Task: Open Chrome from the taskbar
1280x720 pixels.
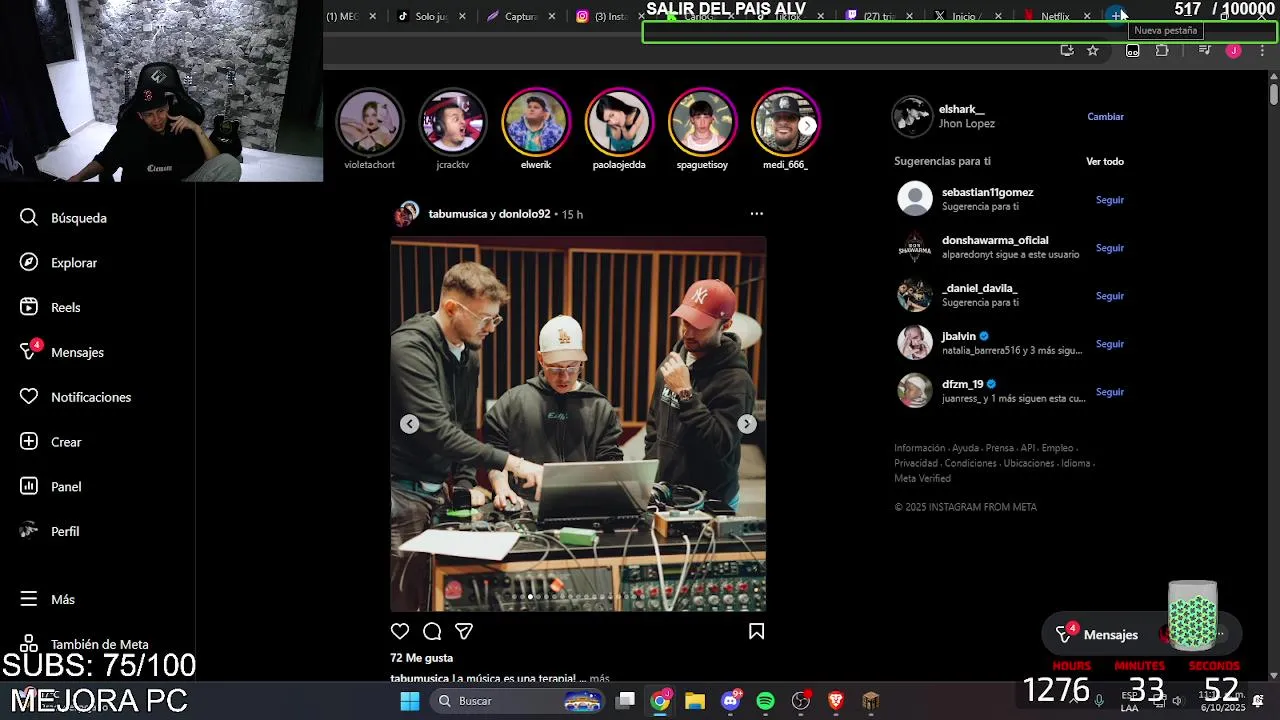Action: (660, 701)
